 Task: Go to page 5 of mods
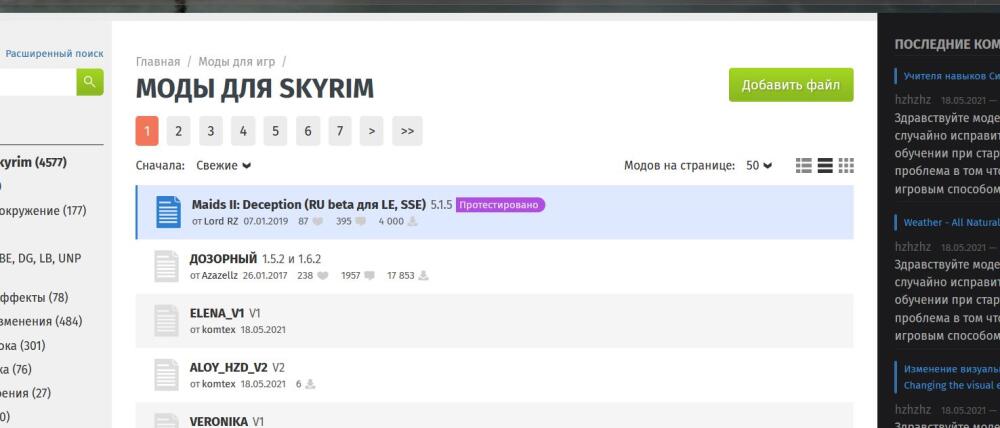pos(275,131)
